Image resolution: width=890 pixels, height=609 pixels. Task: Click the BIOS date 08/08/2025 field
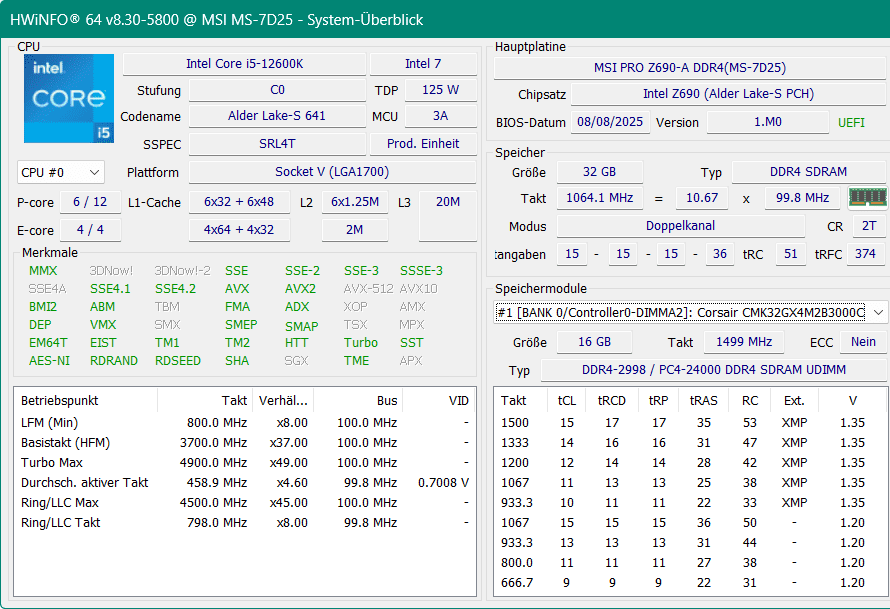pyautogui.click(x=609, y=123)
